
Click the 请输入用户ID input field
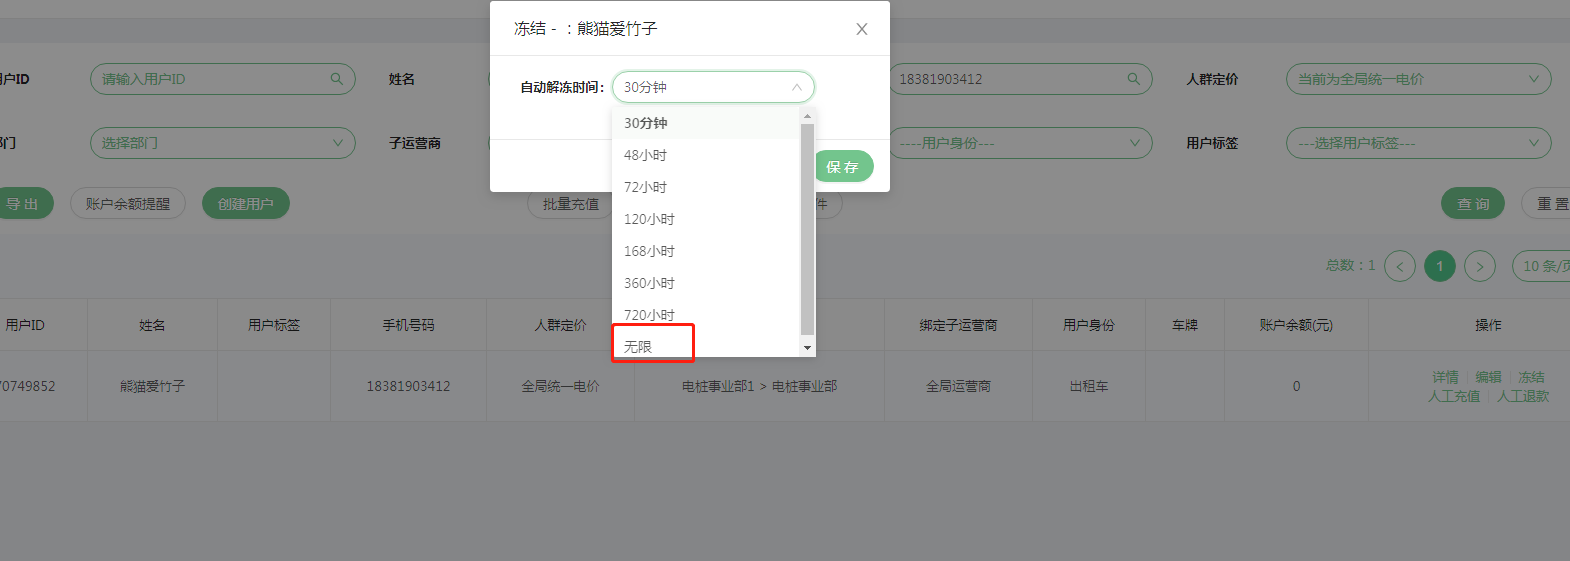tap(210, 79)
